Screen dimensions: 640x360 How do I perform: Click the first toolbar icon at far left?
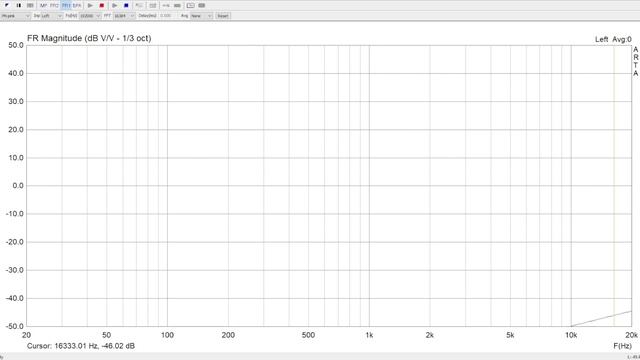(x=7, y=5)
